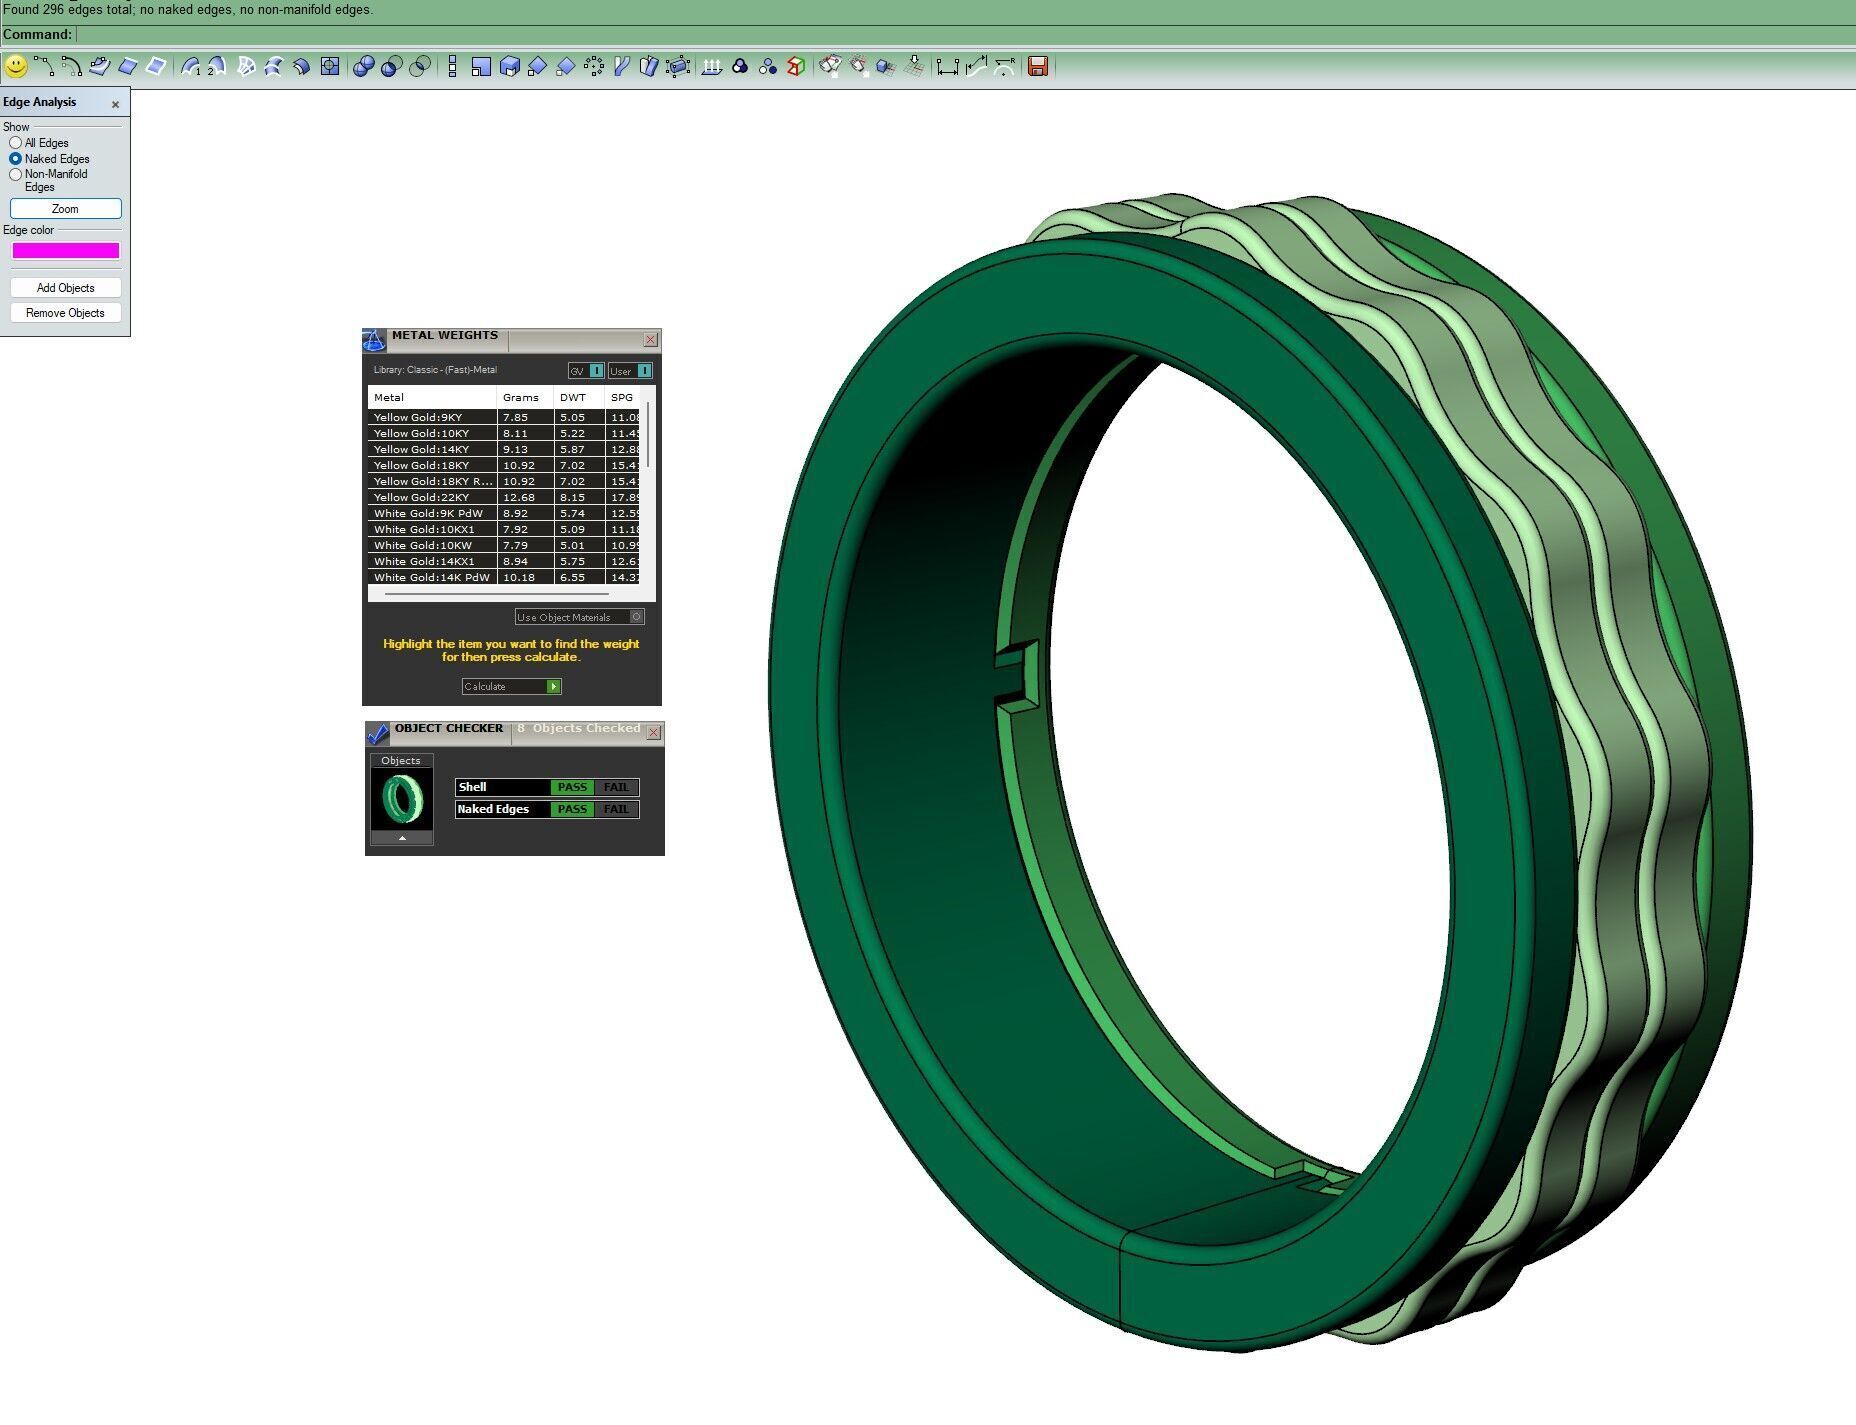Select the White Gold:14KX1 row
This screenshot has width=1856, height=1425.
pyautogui.click(x=504, y=561)
